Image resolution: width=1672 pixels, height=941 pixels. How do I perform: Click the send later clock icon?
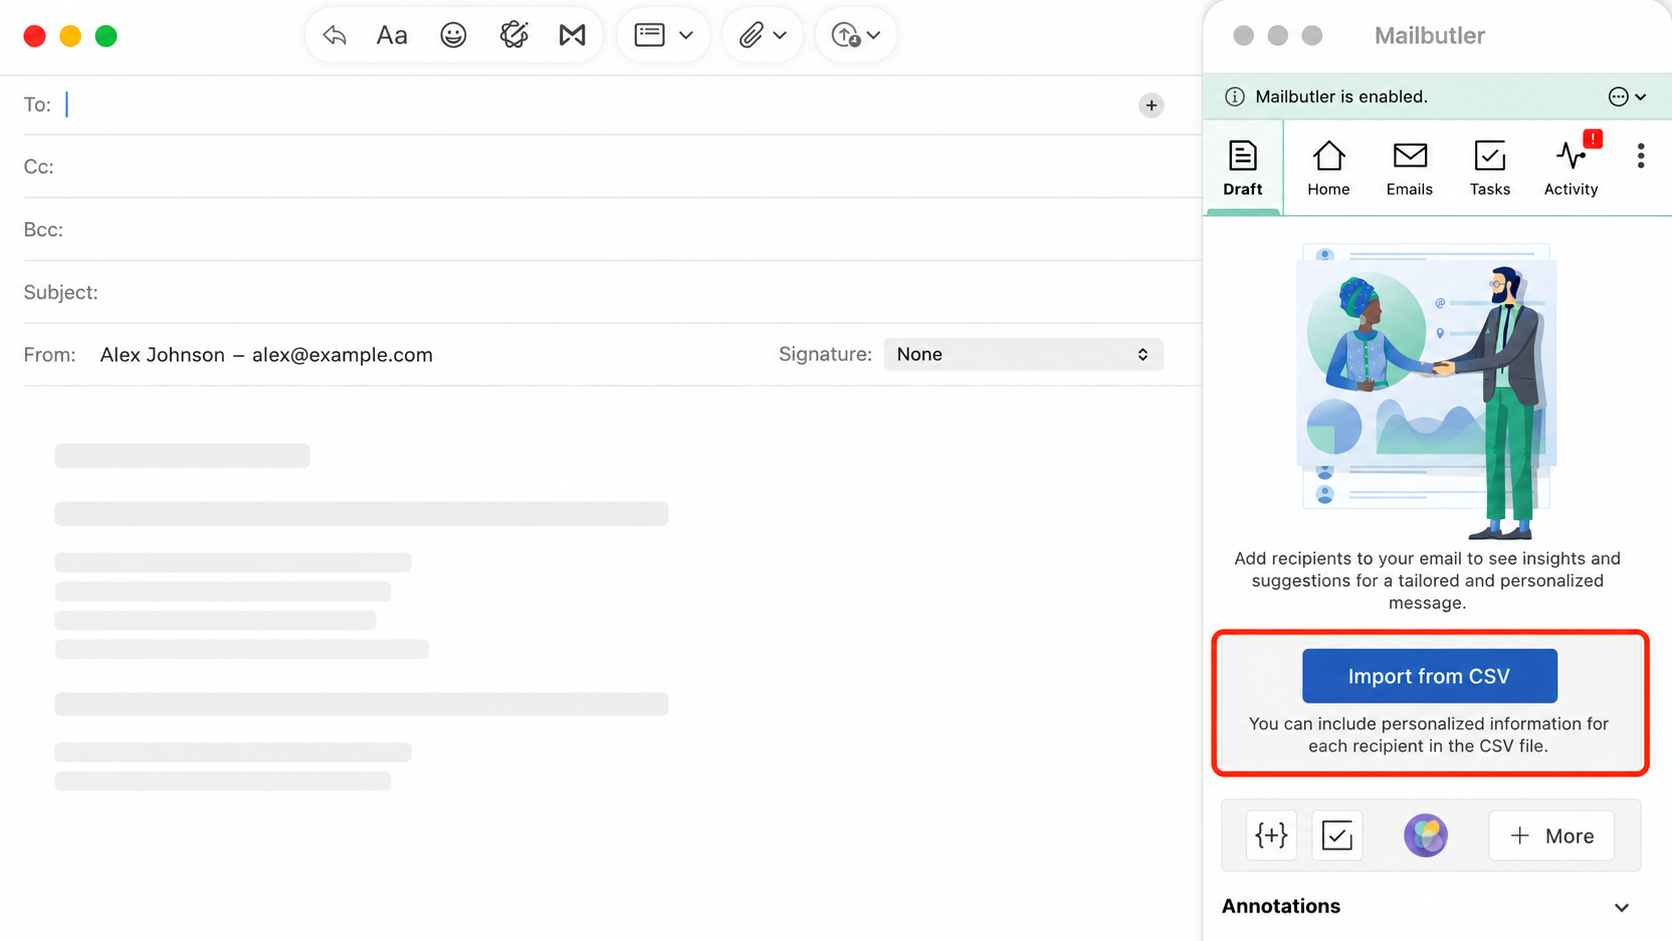tap(846, 35)
